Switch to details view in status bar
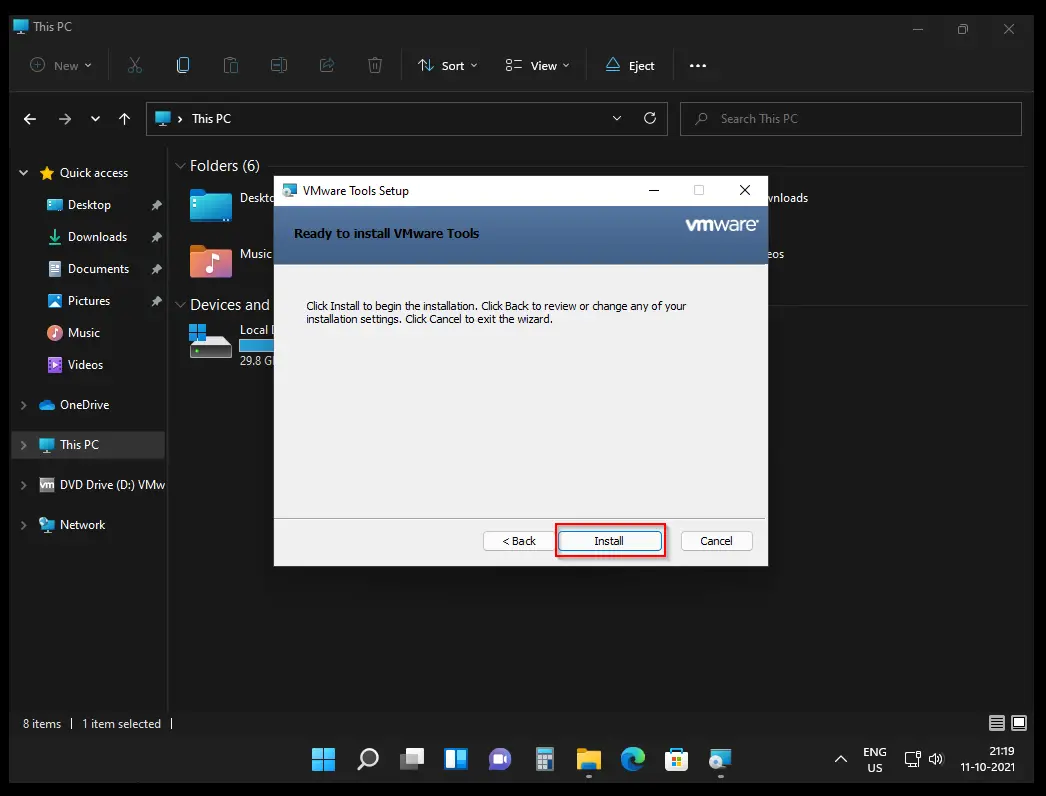Screen dimensions: 1046x796 click(x=997, y=723)
